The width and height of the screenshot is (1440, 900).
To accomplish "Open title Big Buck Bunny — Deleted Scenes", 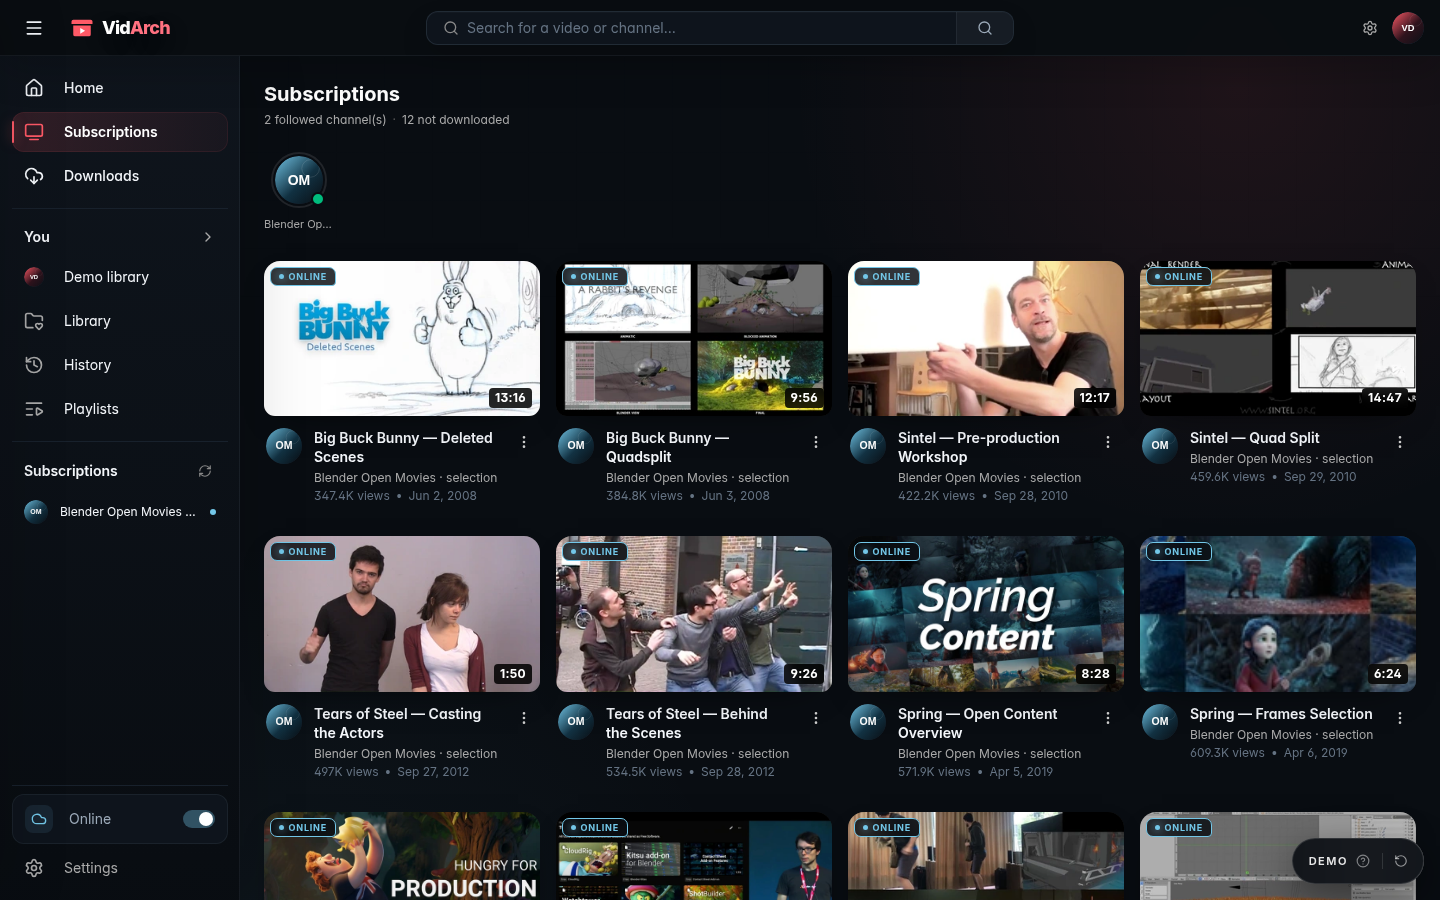I will pyautogui.click(x=403, y=447).
